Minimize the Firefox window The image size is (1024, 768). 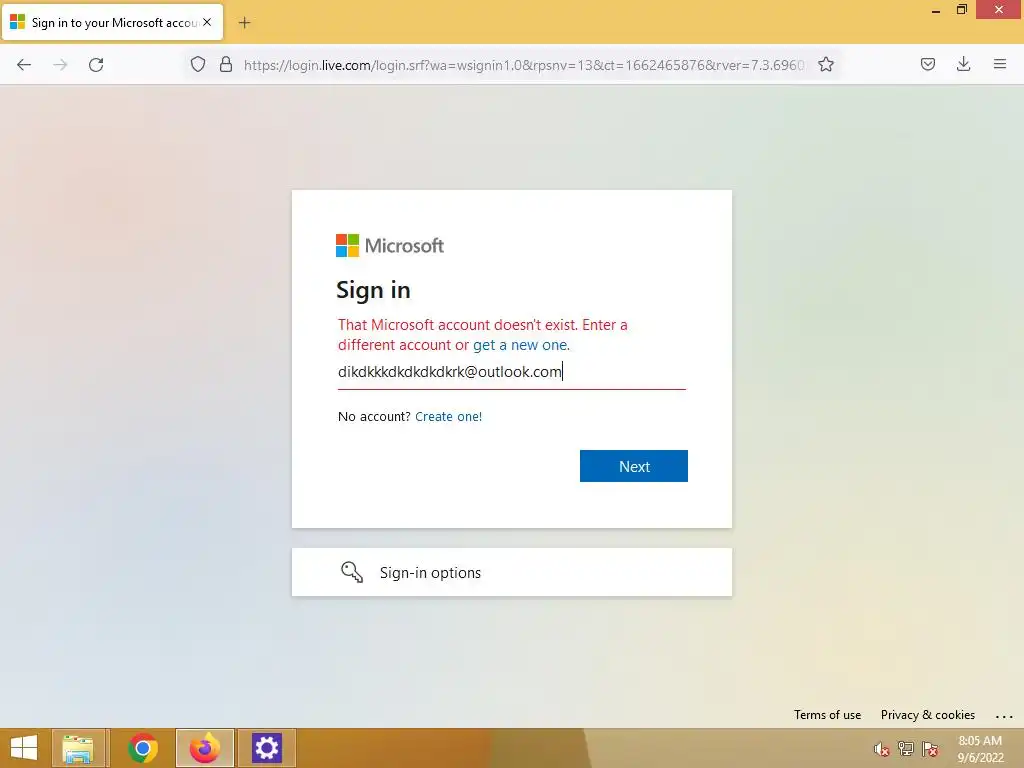pos(936,10)
